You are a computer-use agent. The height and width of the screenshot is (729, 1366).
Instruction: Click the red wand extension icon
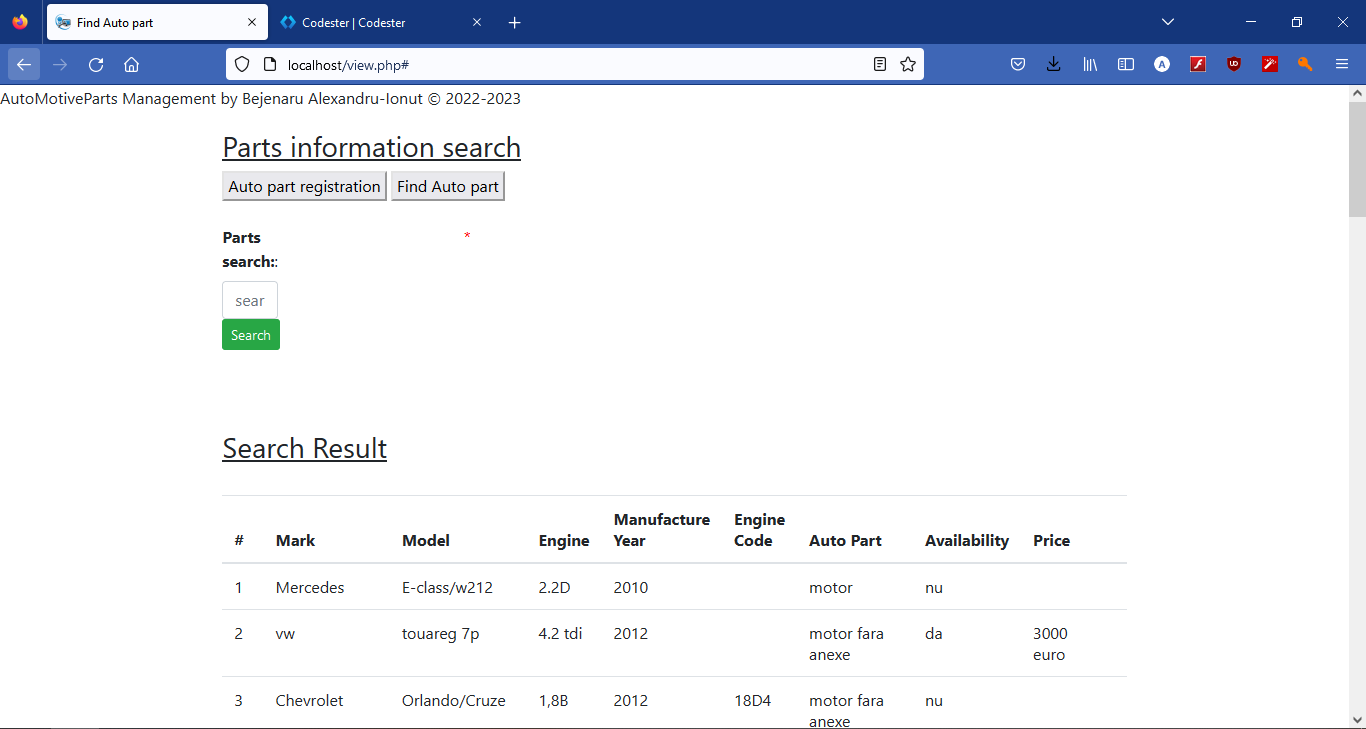click(1269, 63)
